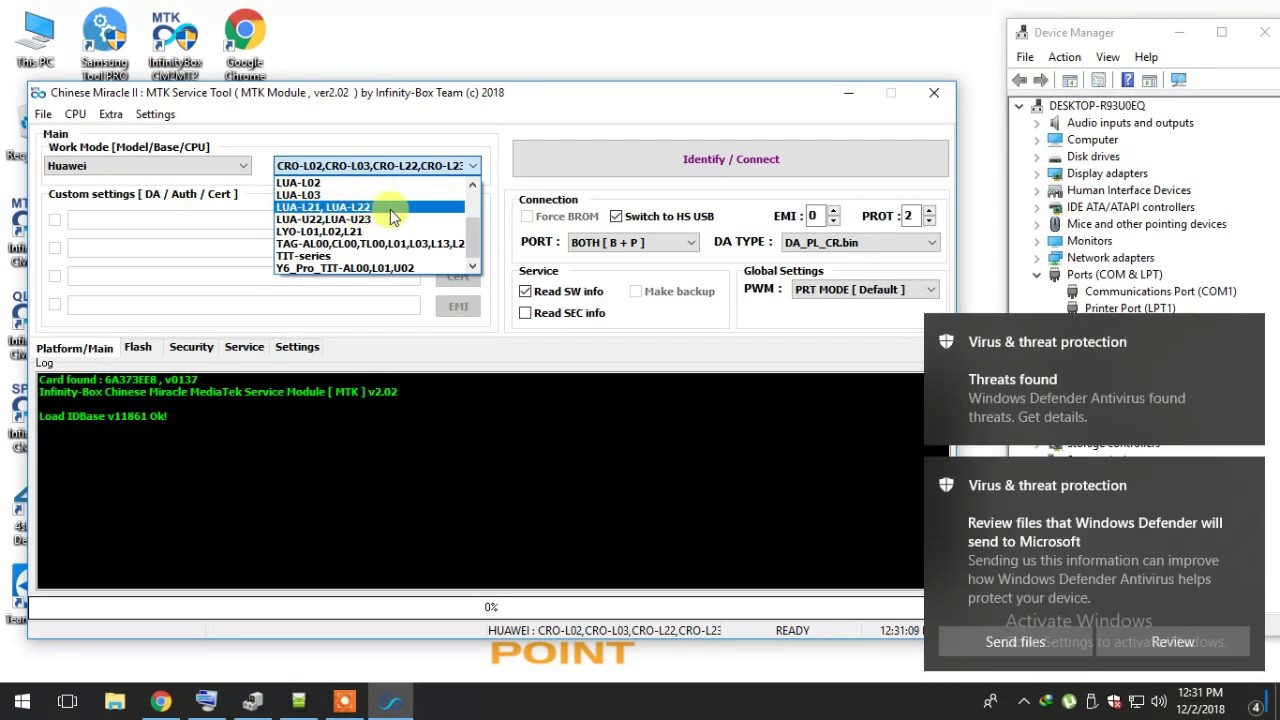
Task: Click the model list scroll down arrow
Action: pyautogui.click(x=473, y=267)
